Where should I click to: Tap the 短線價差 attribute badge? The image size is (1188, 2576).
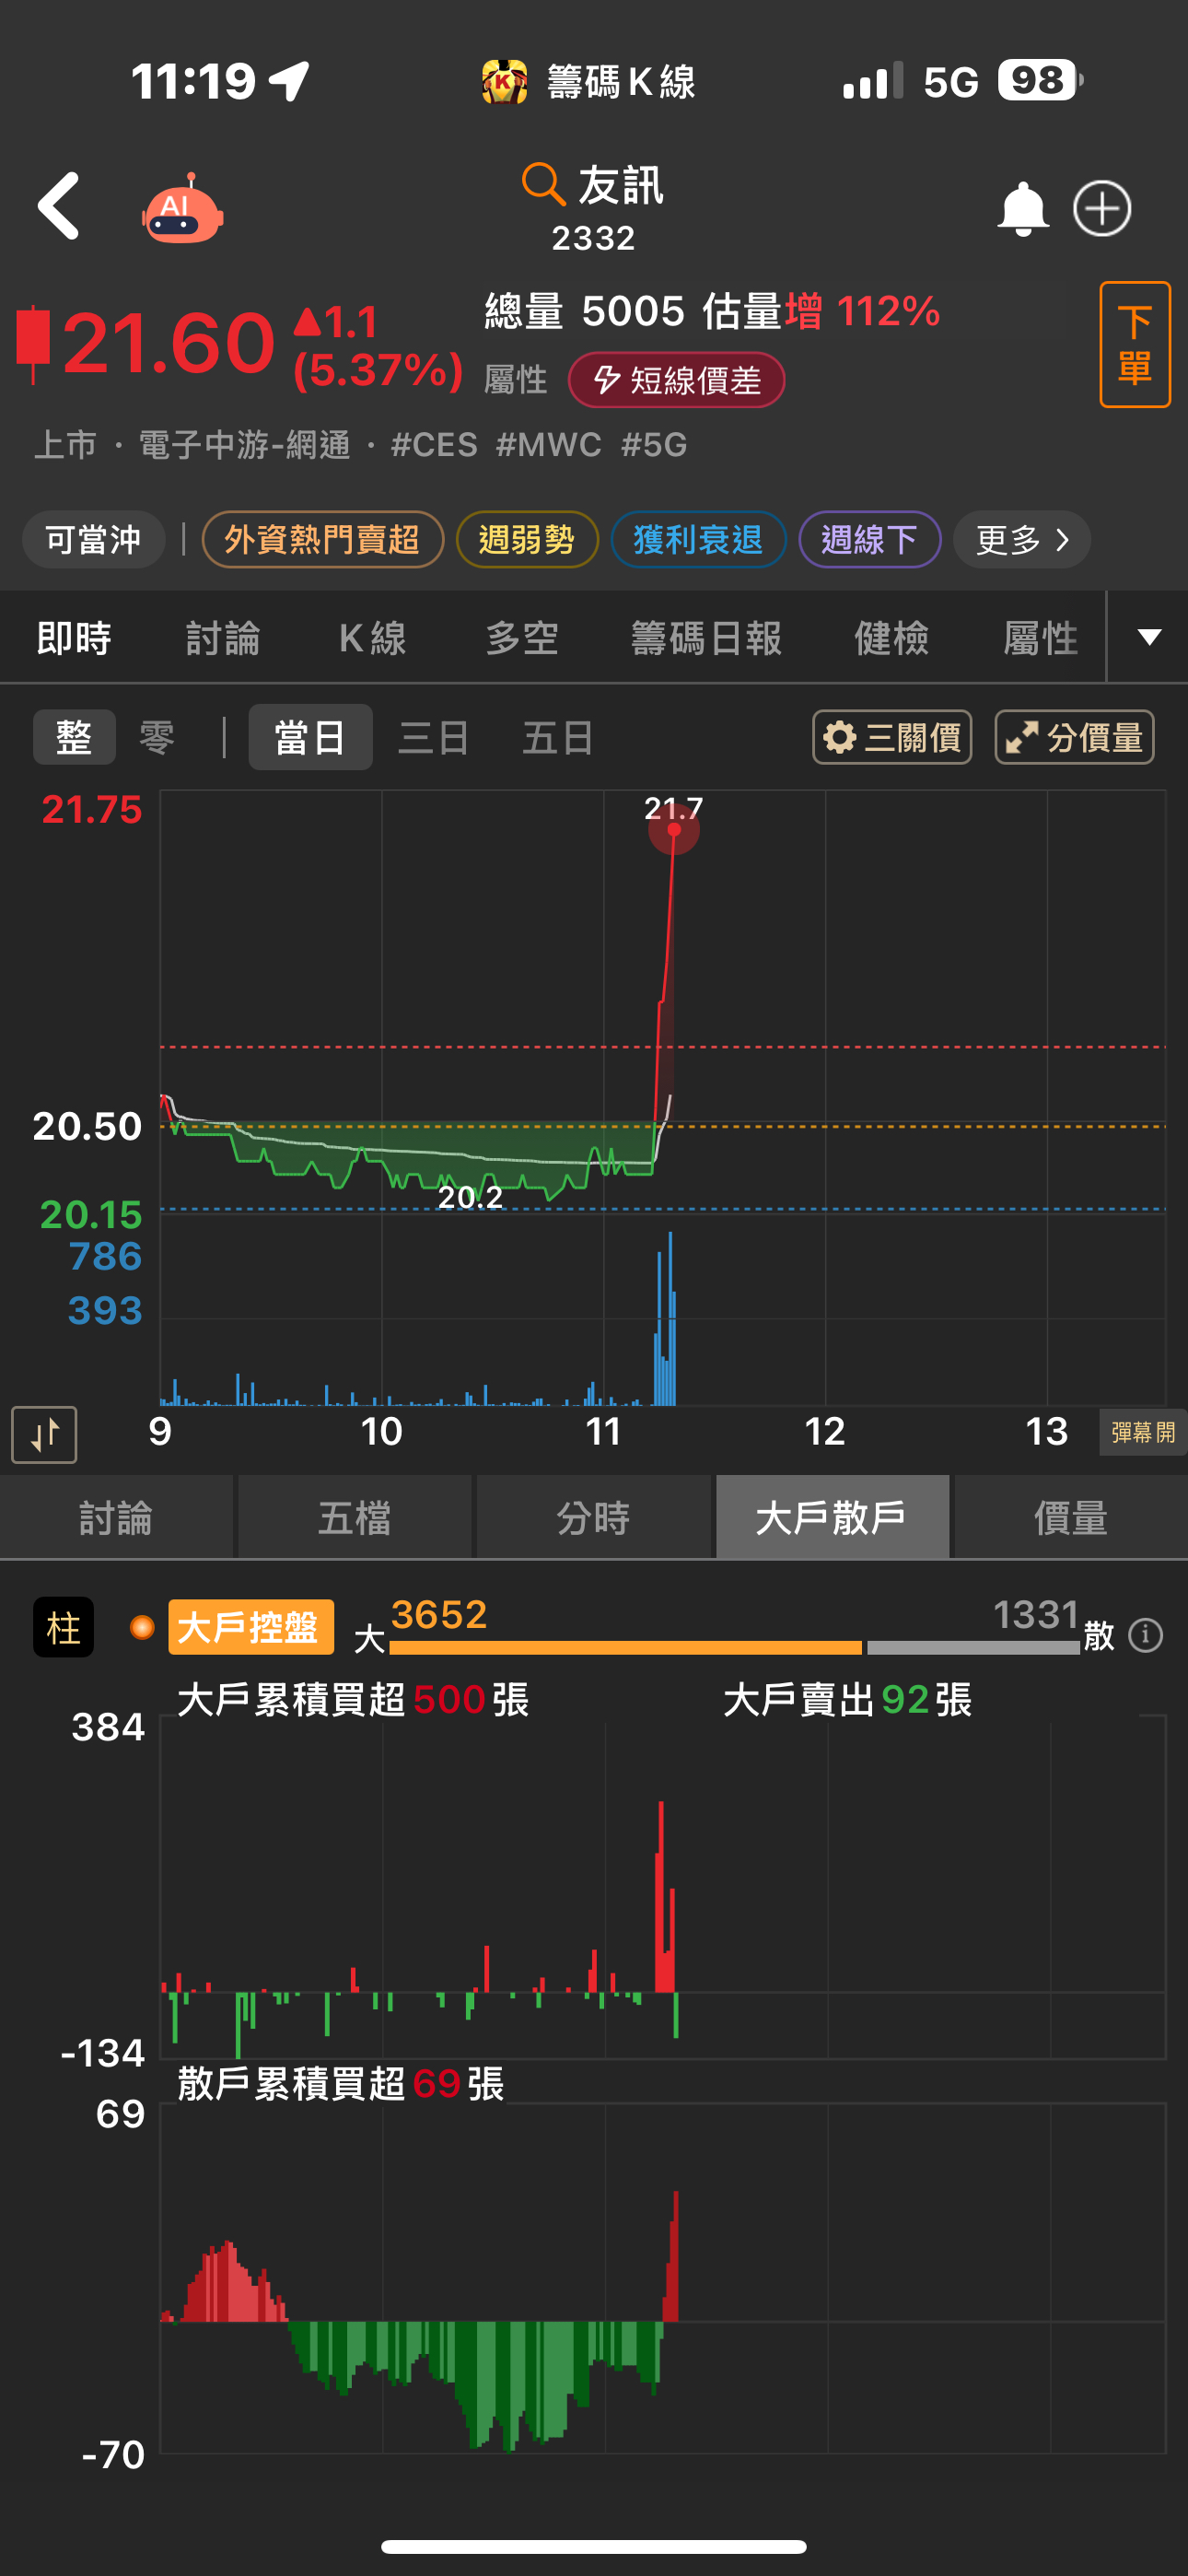[676, 380]
